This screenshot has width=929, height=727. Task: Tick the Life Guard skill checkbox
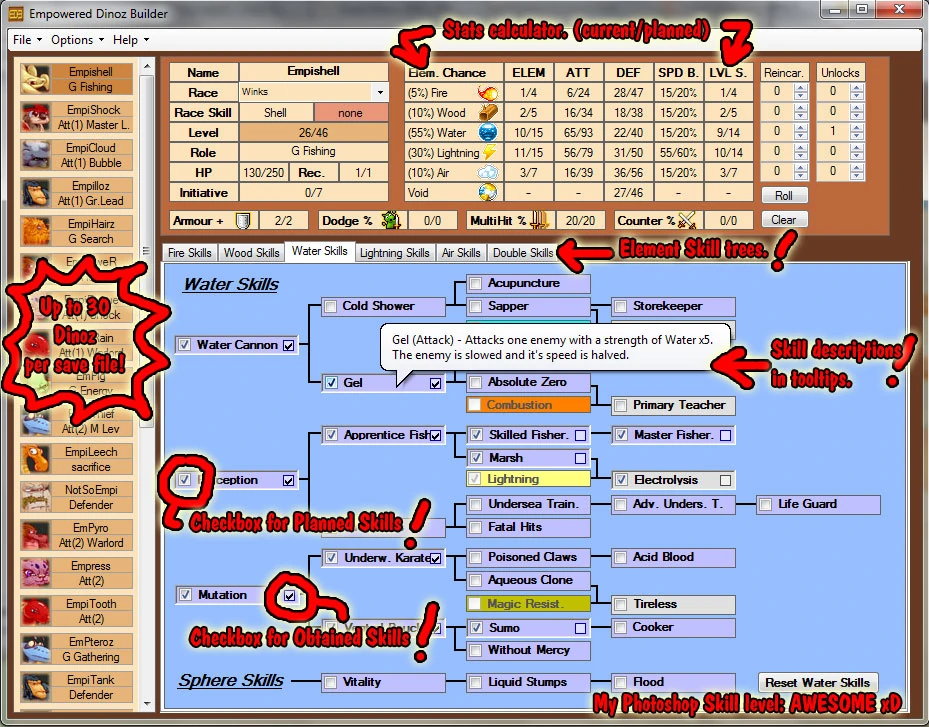coord(765,504)
